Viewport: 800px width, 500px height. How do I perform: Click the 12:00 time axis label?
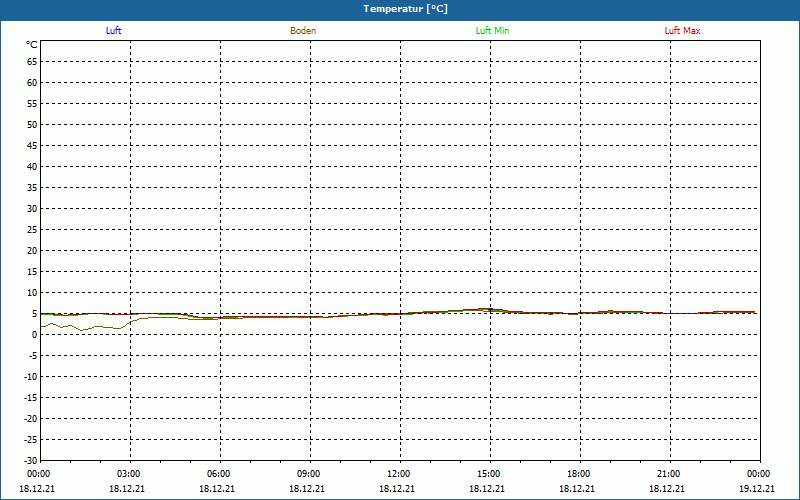(398, 474)
